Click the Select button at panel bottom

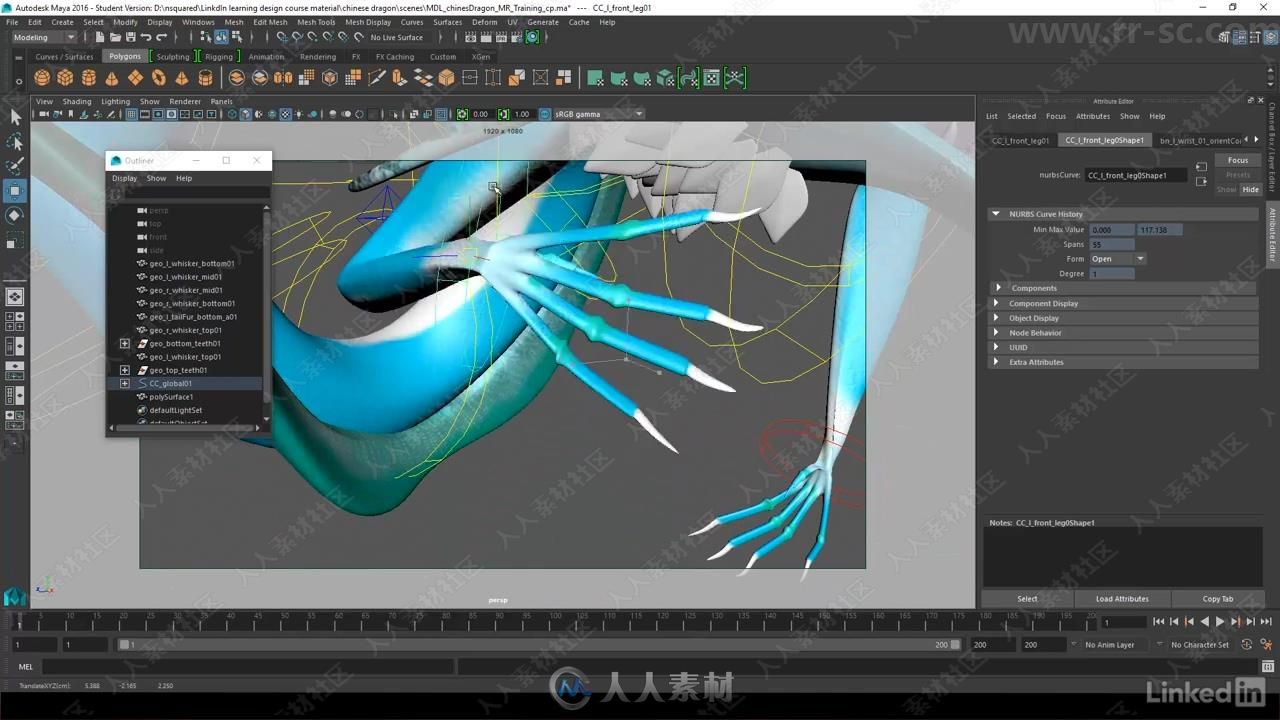[x=1027, y=598]
